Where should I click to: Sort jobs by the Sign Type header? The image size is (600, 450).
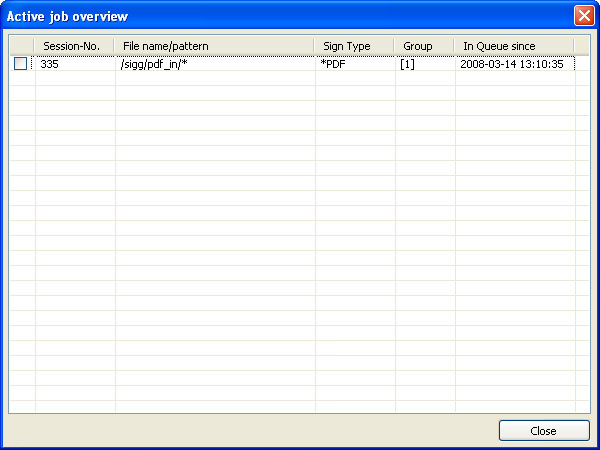pyautogui.click(x=347, y=46)
